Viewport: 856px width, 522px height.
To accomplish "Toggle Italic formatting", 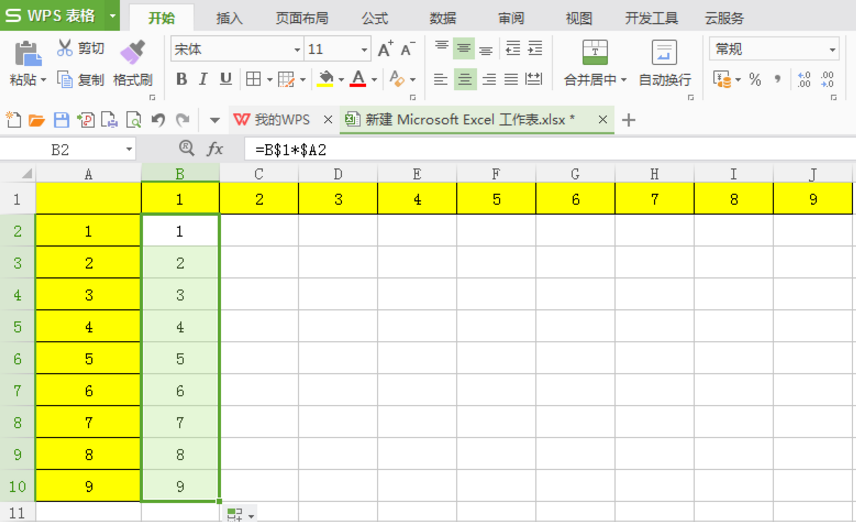I will (203, 79).
